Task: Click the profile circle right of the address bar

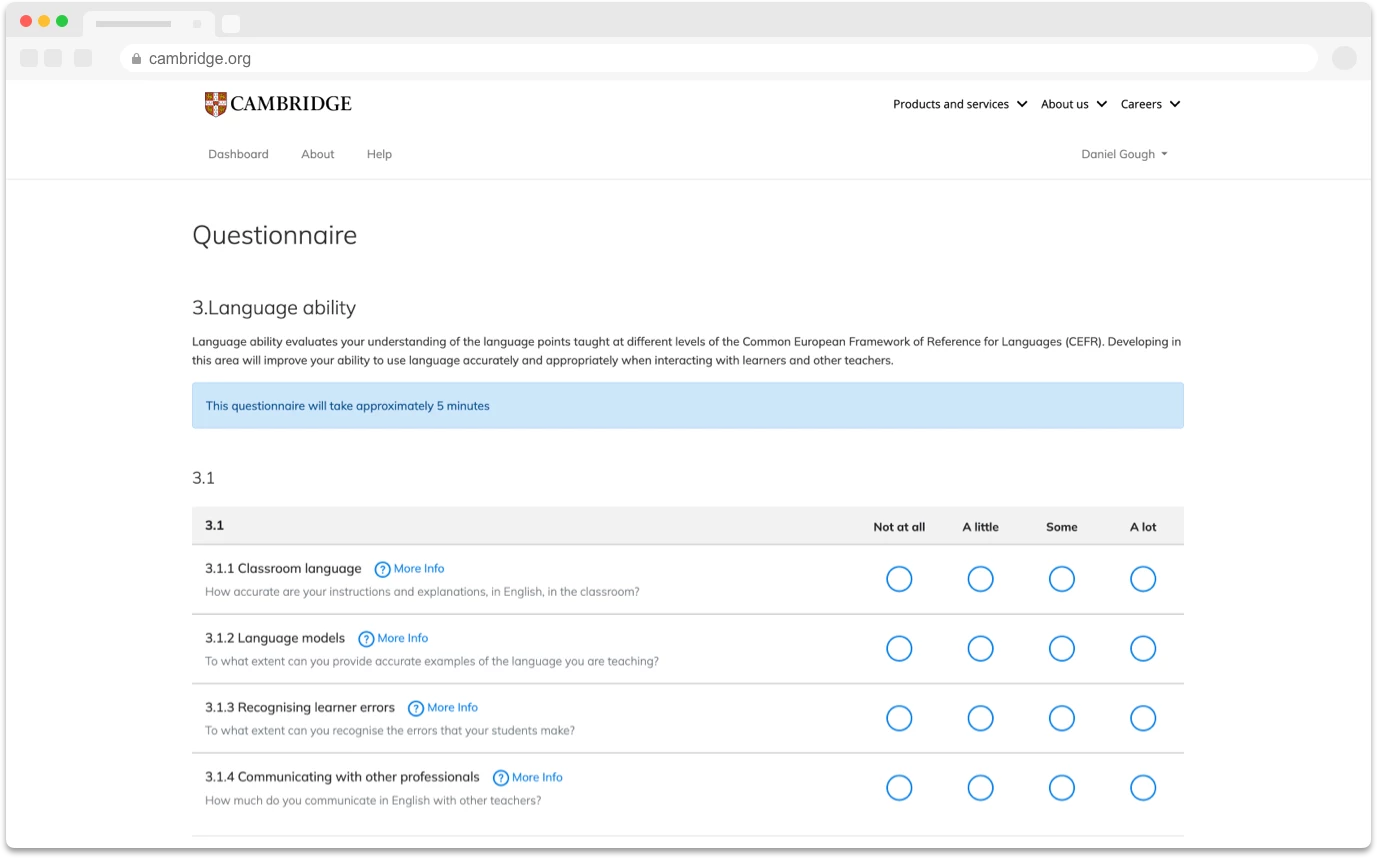Action: (1344, 58)
